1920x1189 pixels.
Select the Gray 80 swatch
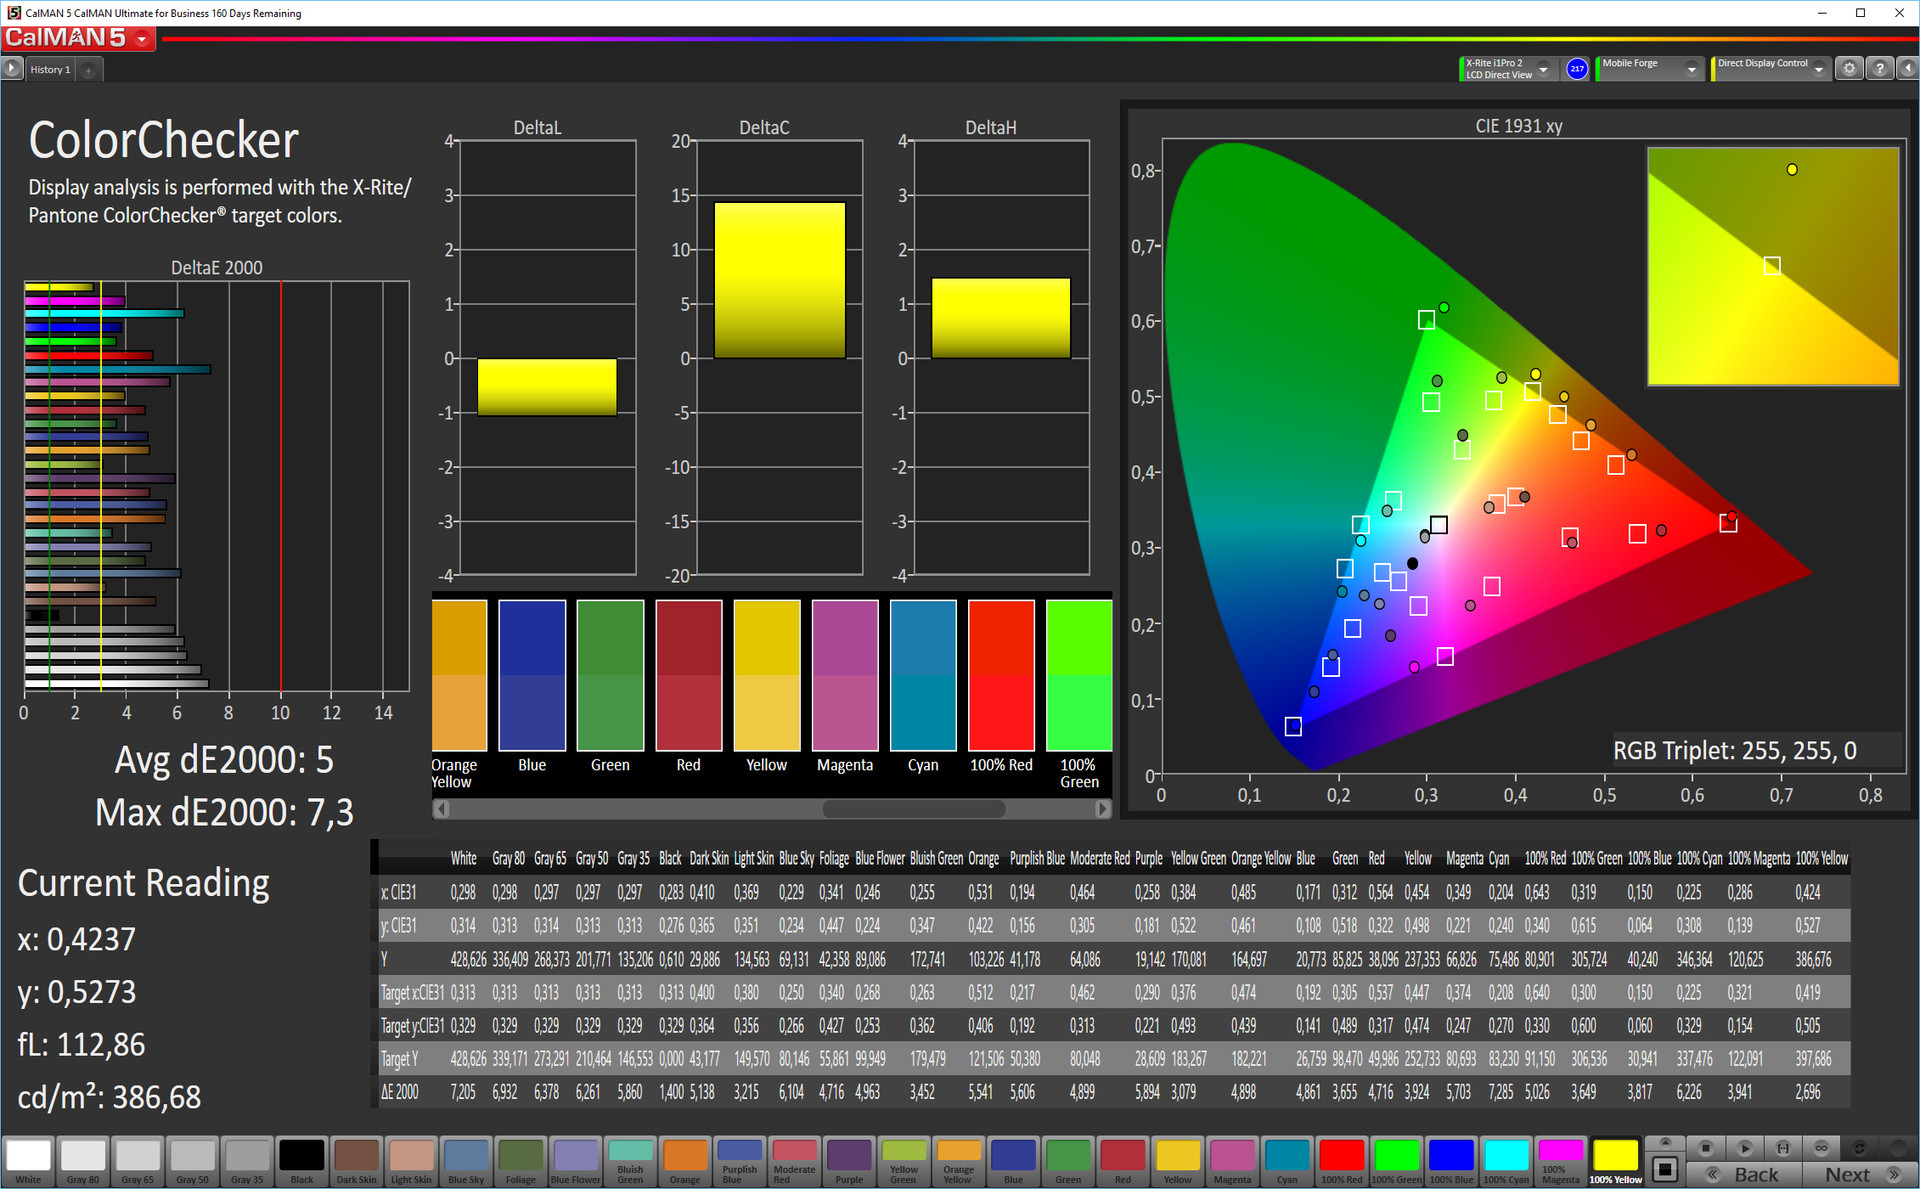point(83,1161)
